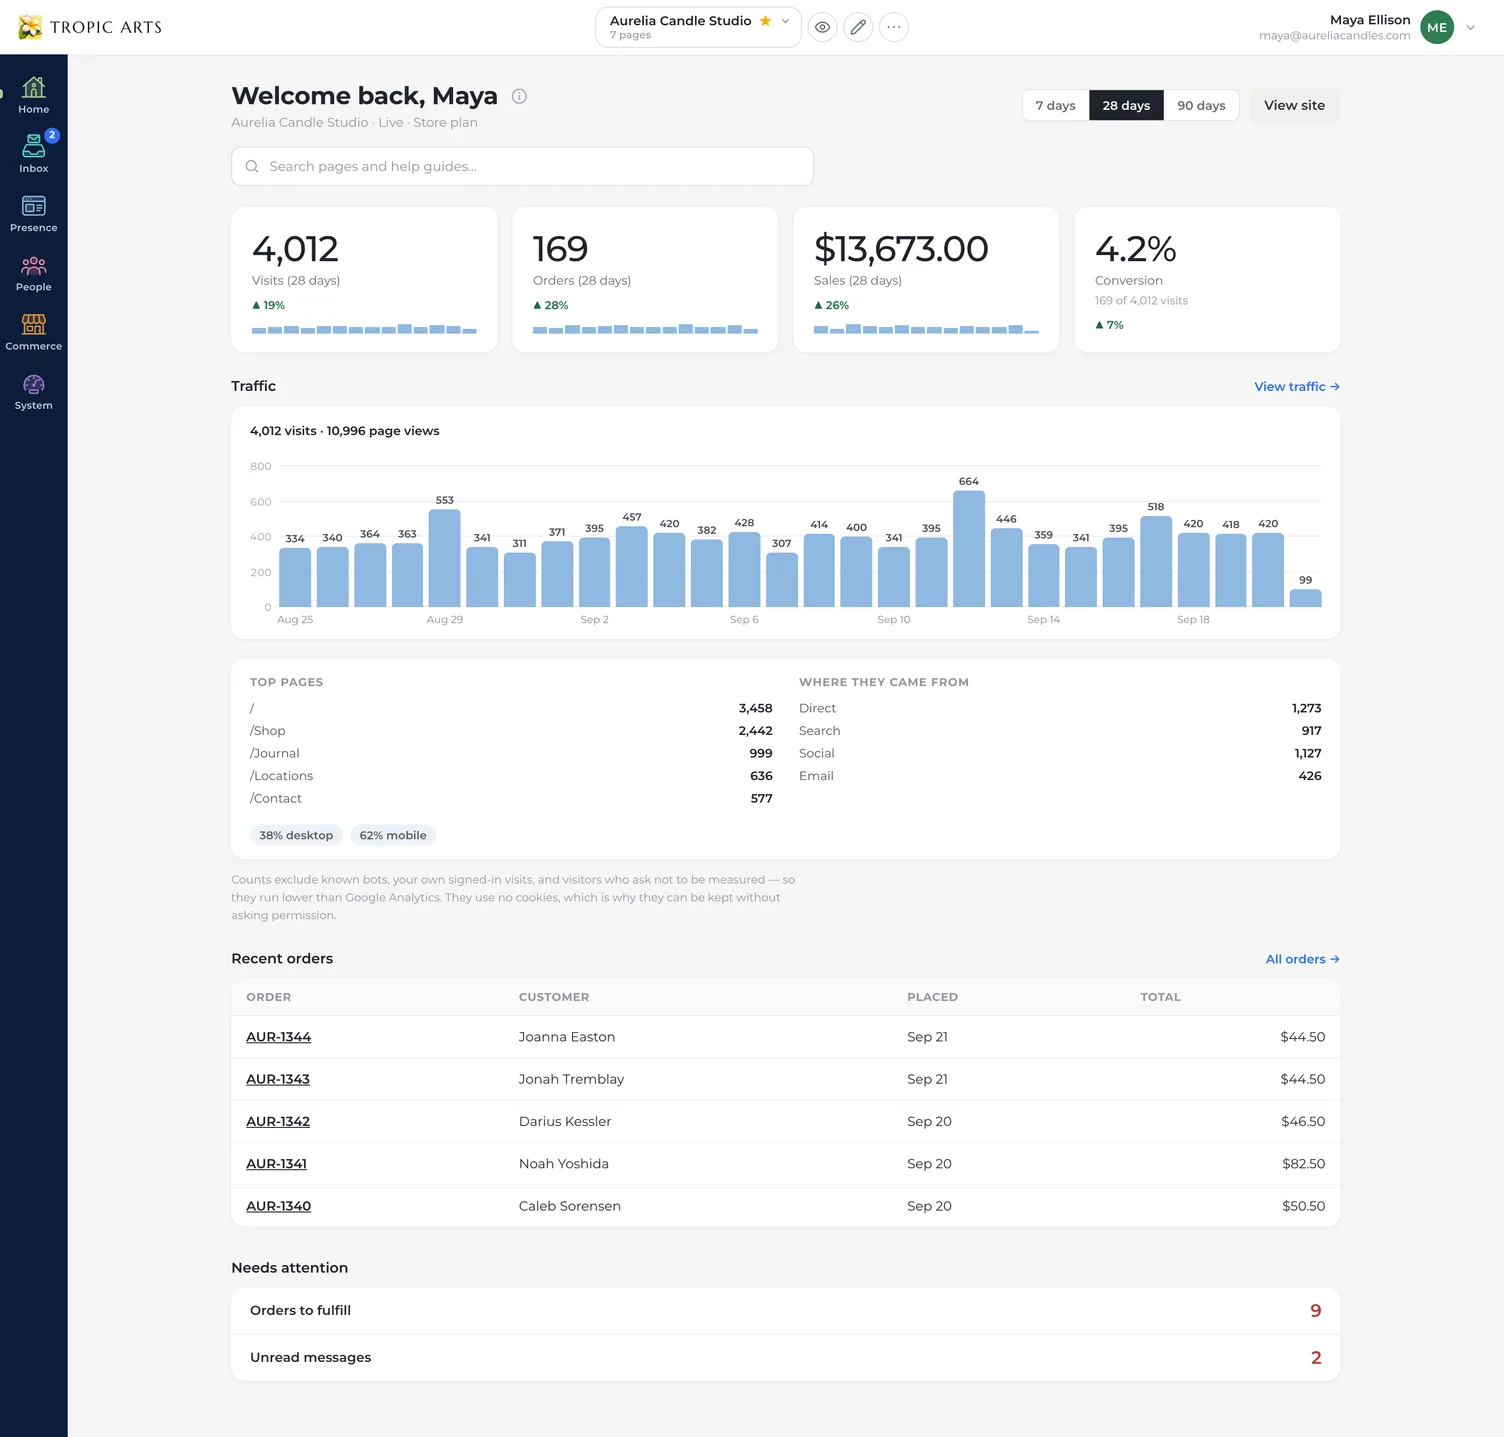
Task: Click the info icon beside Welcome back
Action: (519, 96)
